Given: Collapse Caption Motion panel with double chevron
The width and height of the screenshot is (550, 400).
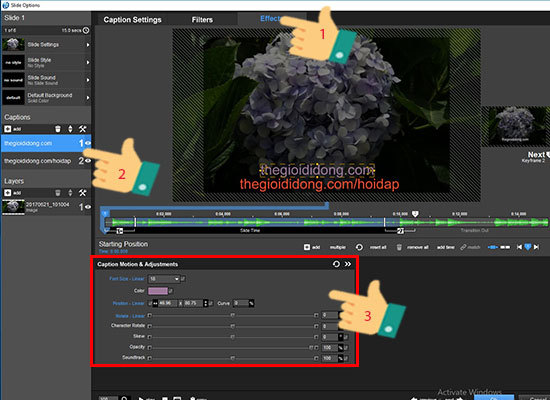Looking at the screenshot, I should [348, 264].
